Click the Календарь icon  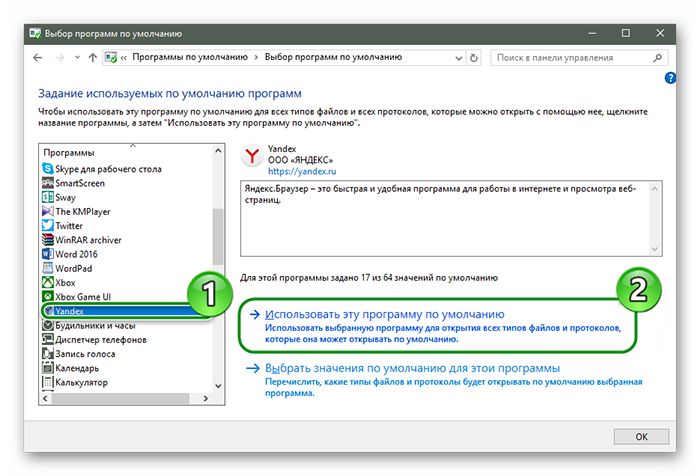[x=47, y=368]
